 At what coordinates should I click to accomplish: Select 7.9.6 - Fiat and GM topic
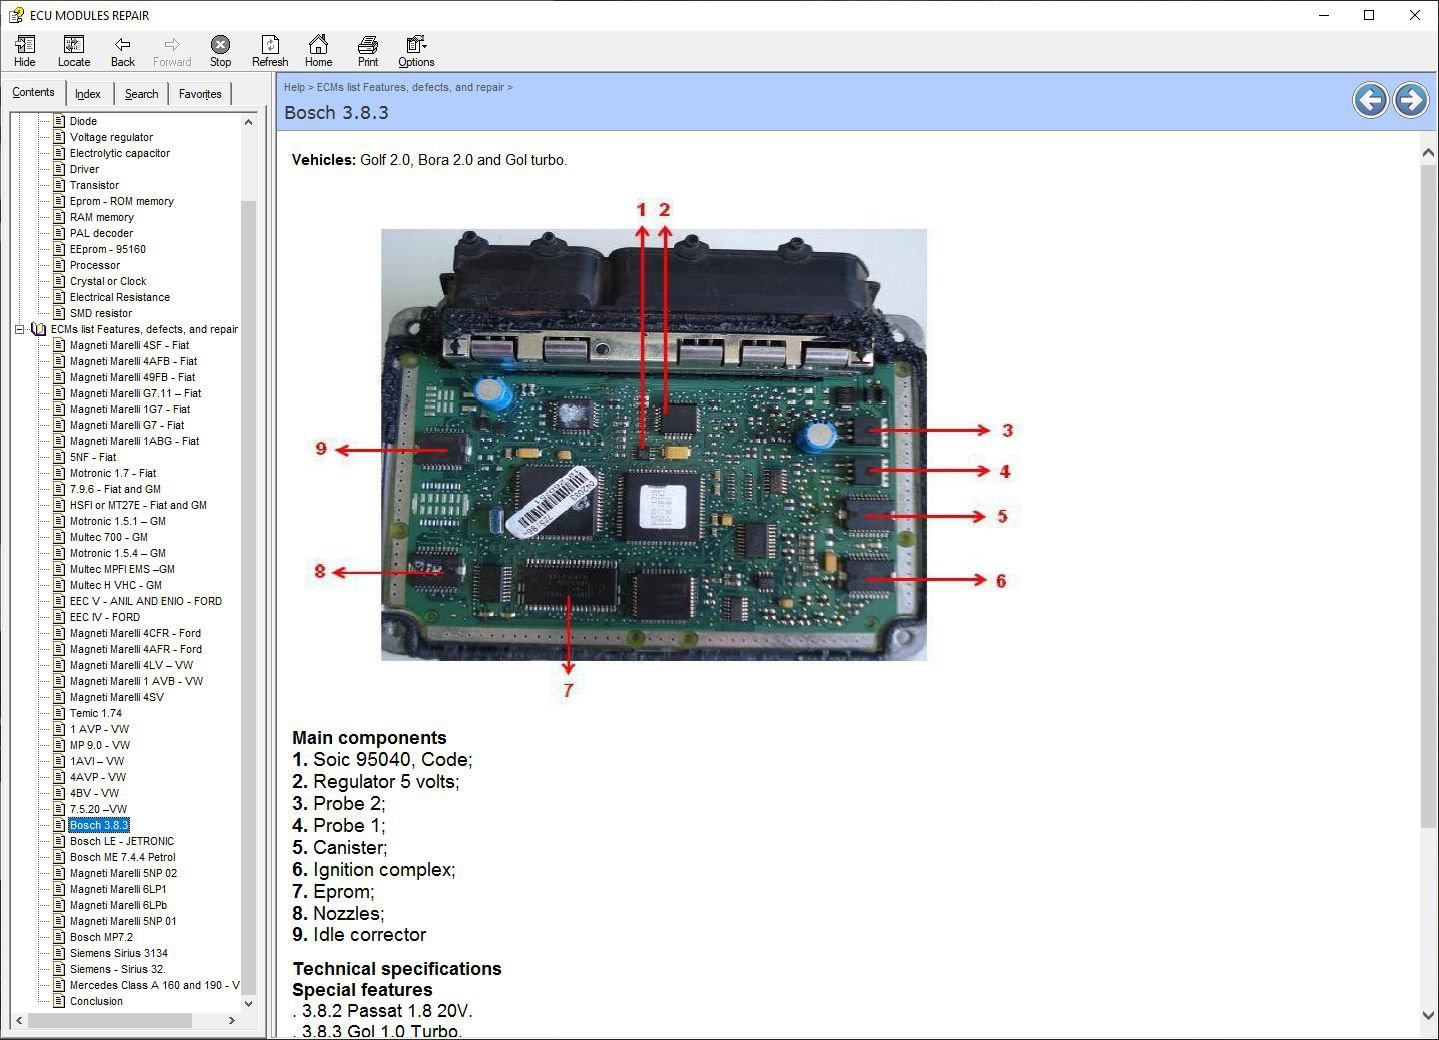(115, 489)
